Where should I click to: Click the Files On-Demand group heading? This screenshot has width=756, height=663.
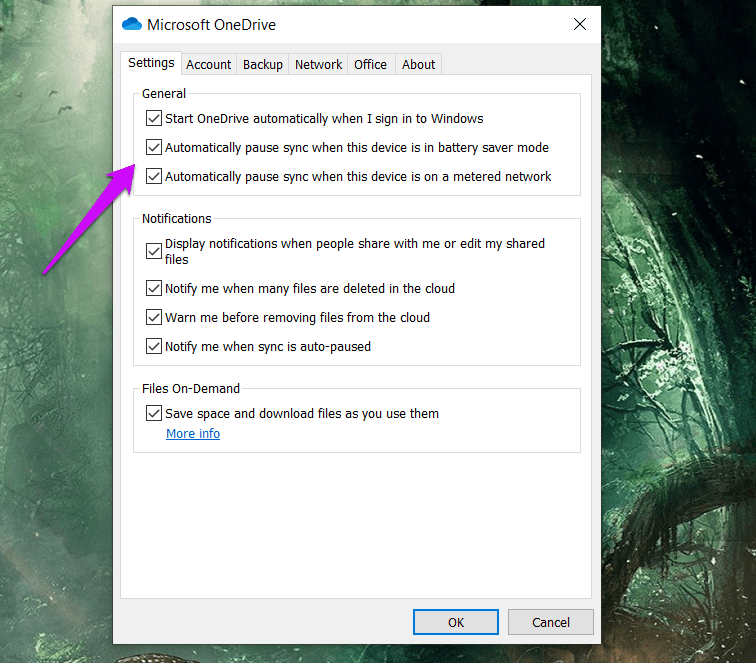click(191, 389)
